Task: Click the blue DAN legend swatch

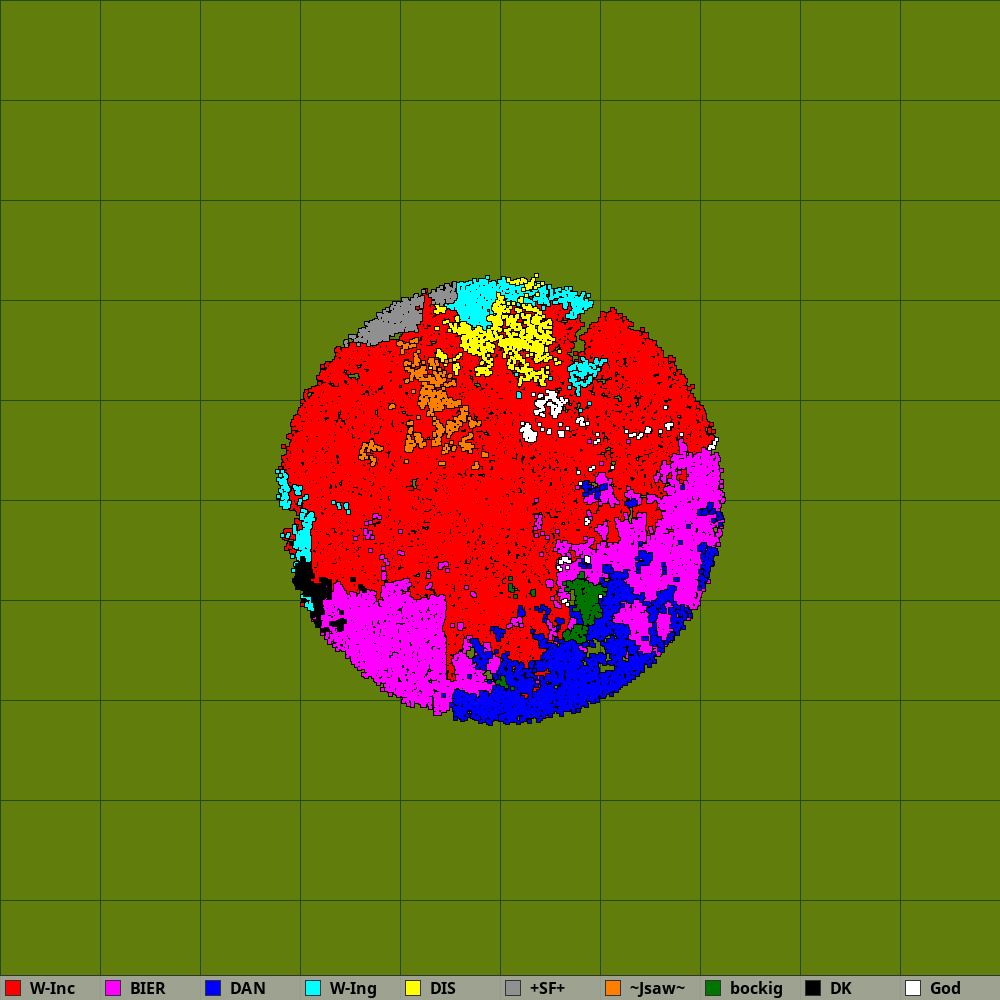Action: 213,988
